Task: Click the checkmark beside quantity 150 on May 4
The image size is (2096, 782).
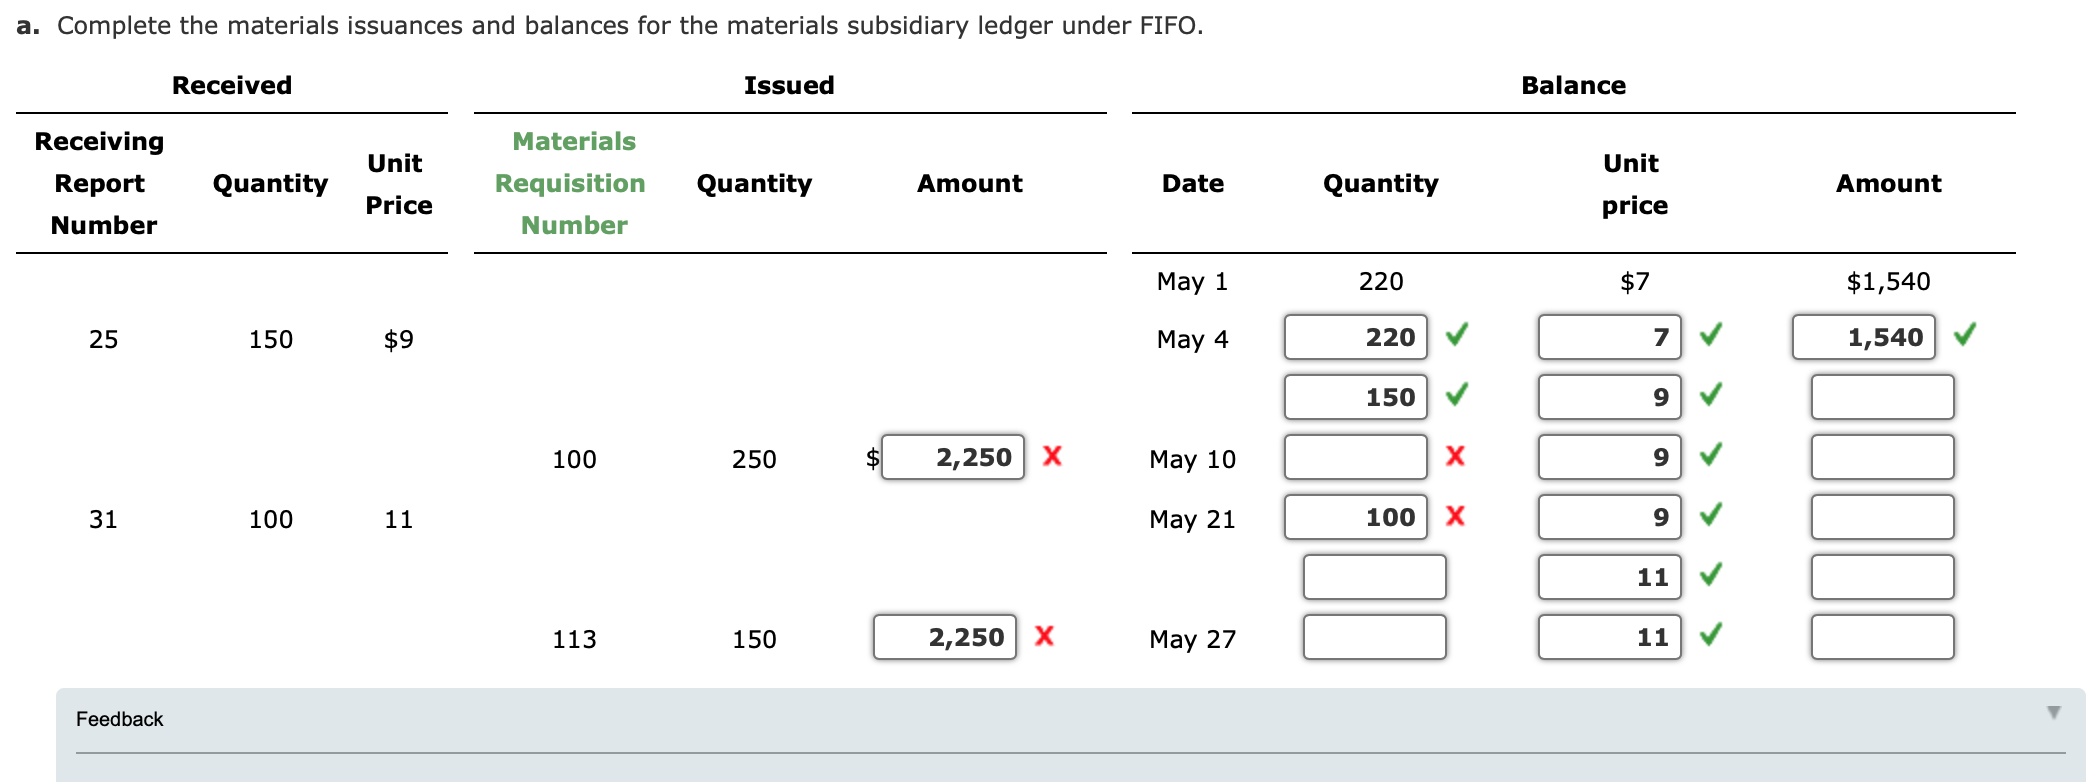Action: (1456, 397)
